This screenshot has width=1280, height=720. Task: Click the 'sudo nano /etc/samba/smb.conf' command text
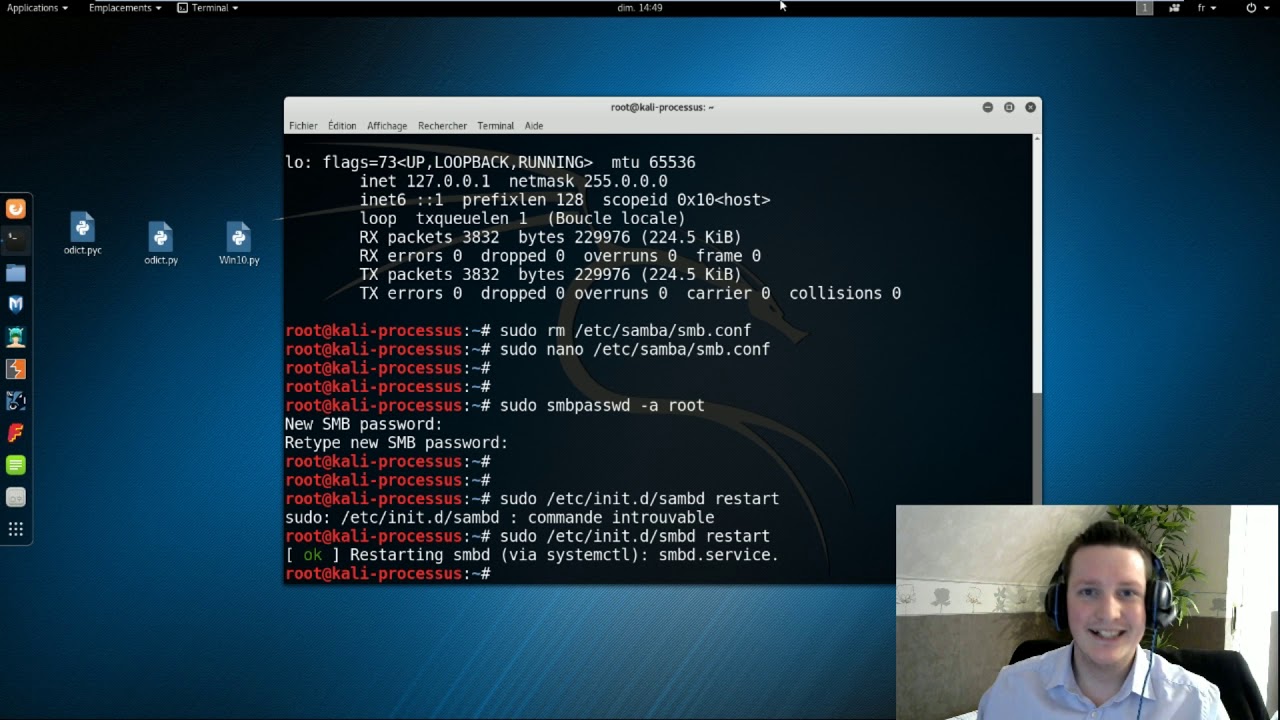coord(635,349)
